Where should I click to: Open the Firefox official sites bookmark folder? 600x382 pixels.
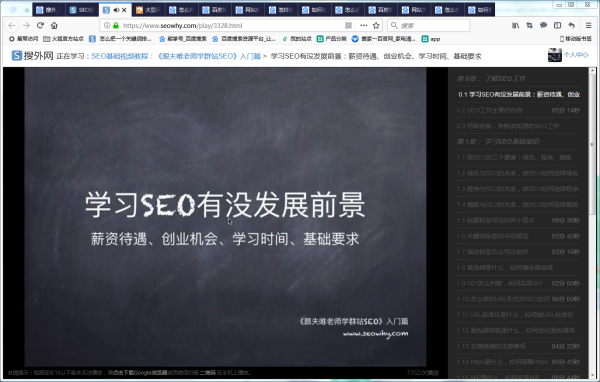[64, 39]
